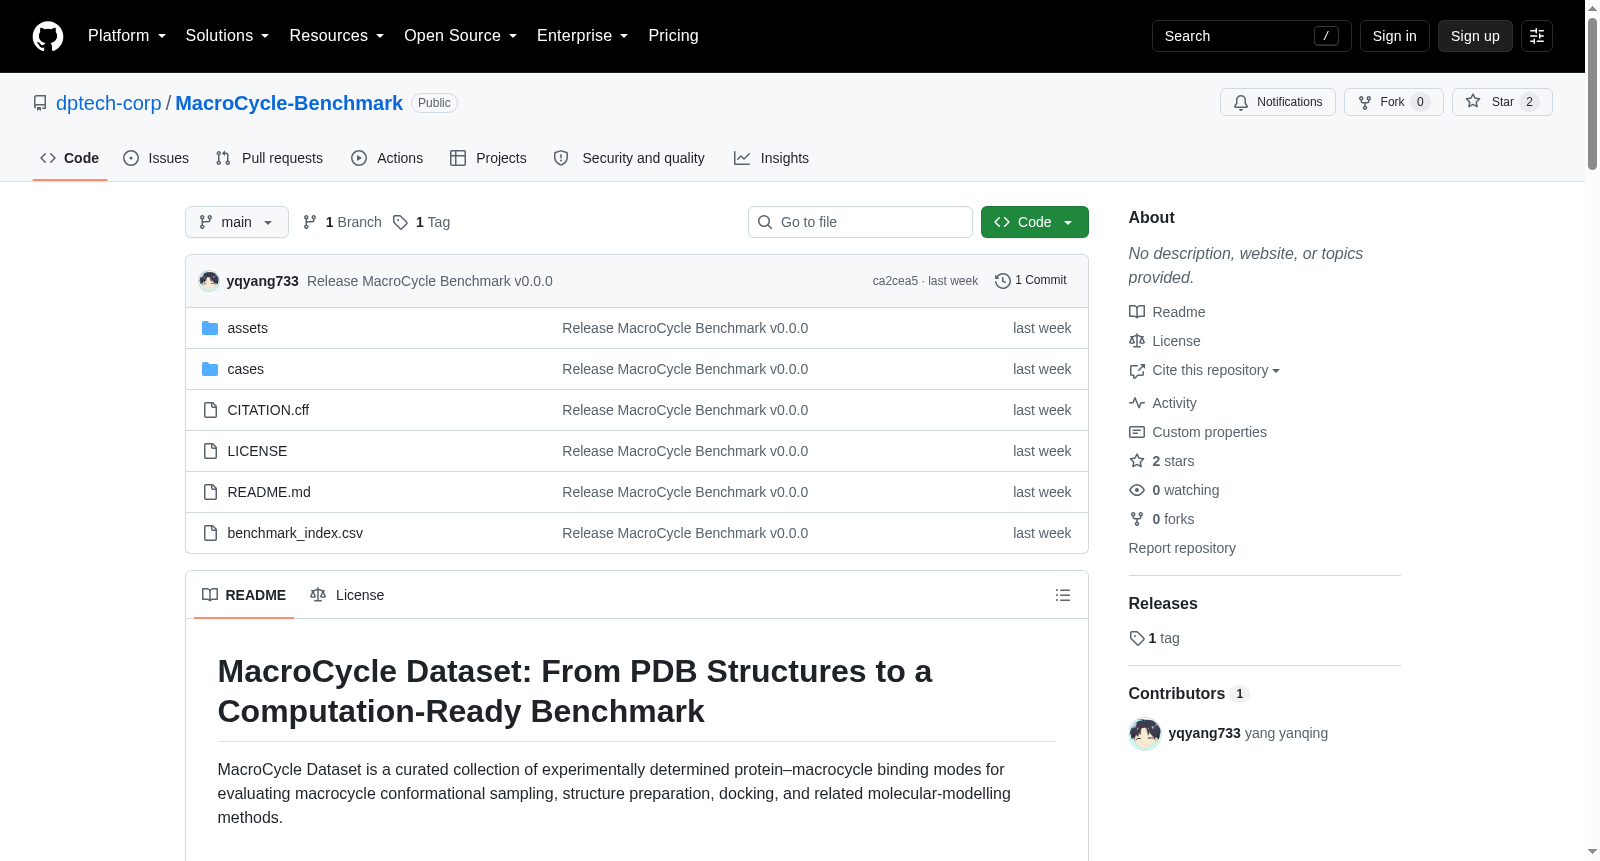Click the commit history clock icon

click(1002, 281)
